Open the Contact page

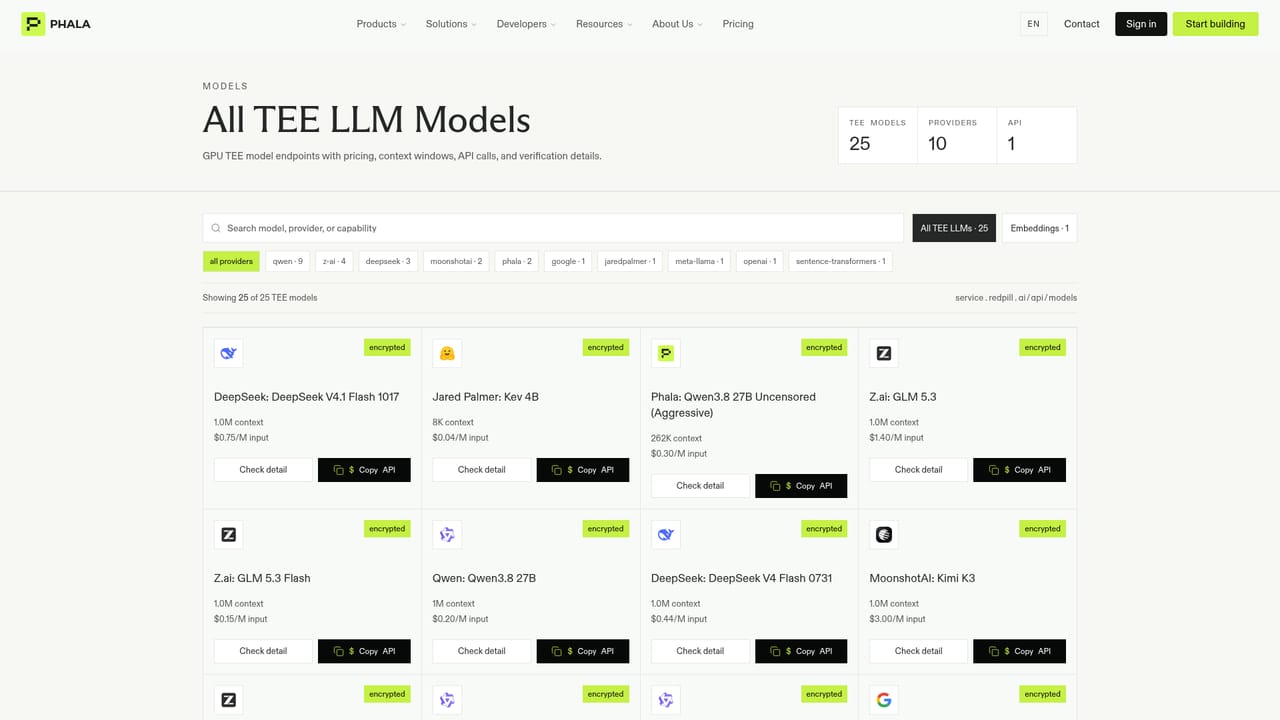pyautogui.click(x=1081, y=24)
